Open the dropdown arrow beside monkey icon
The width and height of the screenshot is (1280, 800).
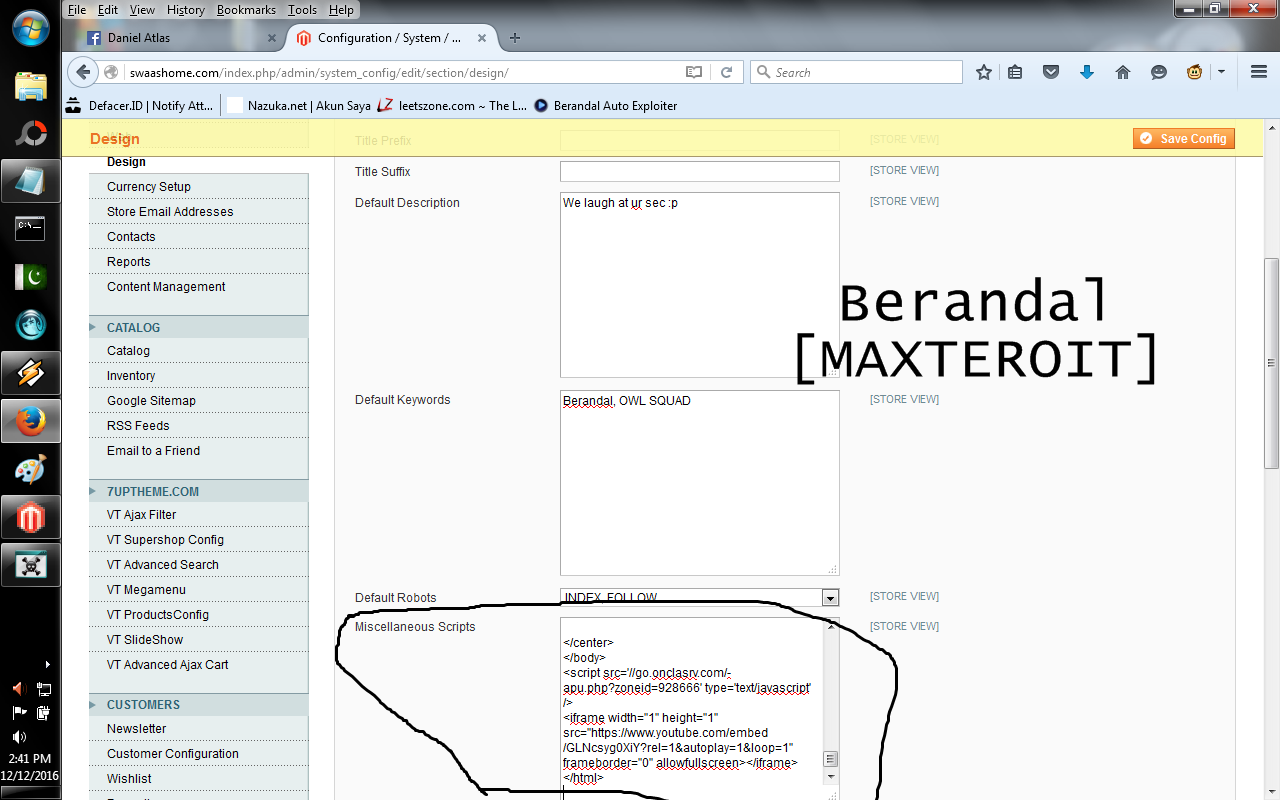[1221, 72]
